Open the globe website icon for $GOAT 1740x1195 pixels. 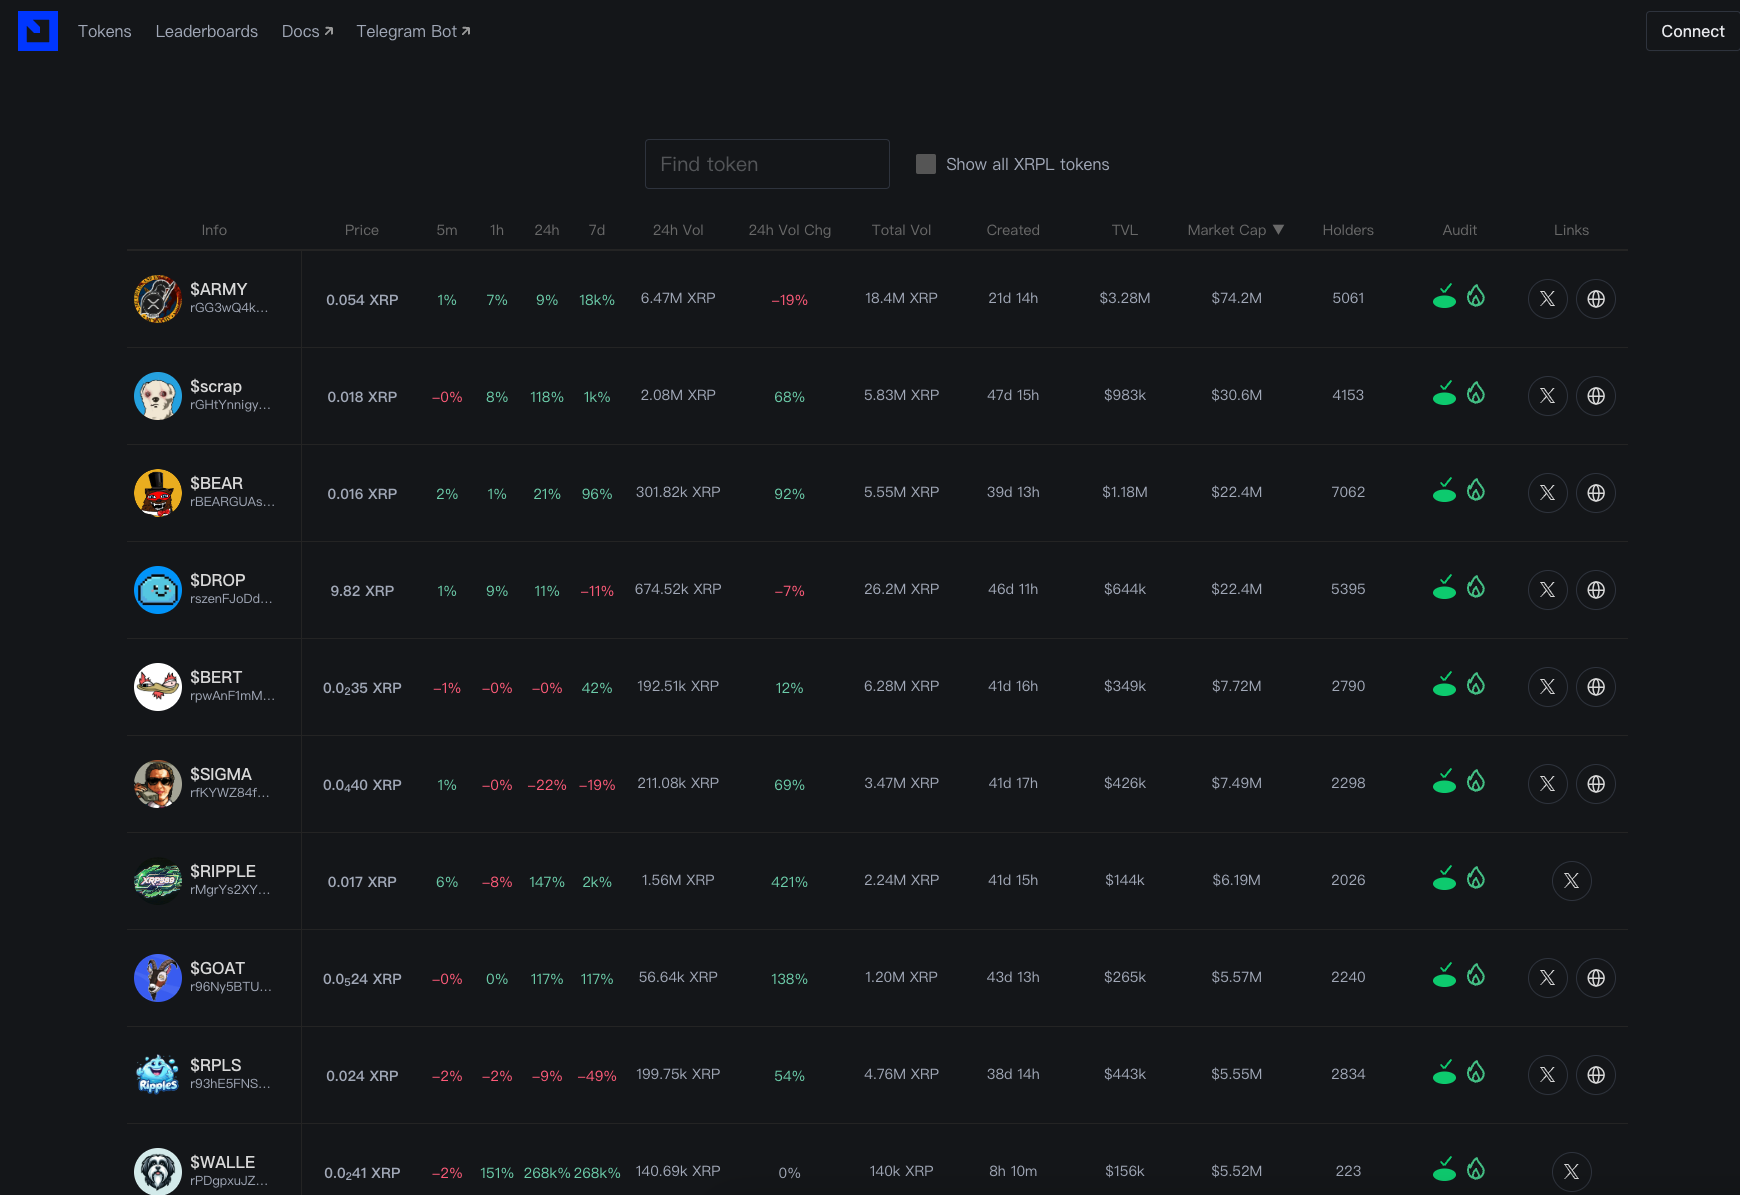point(1595,978)
